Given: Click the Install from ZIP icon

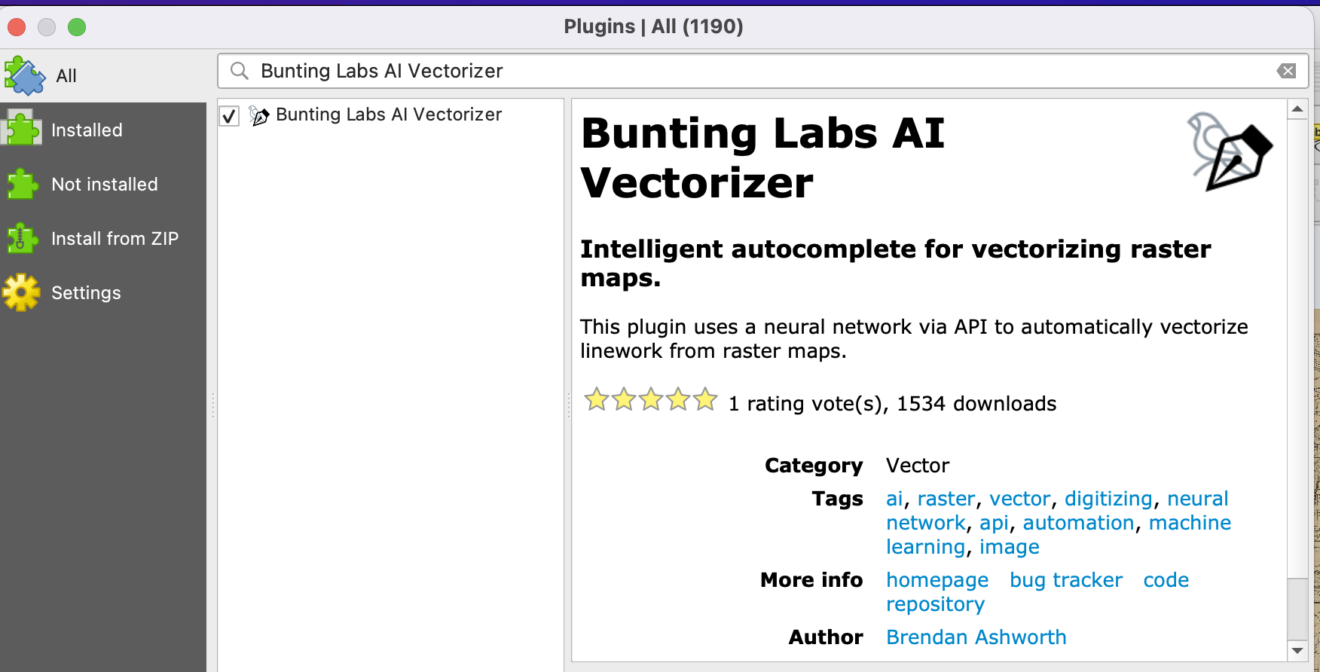Looking at the screenshot, I should click(x=22, y=239).
